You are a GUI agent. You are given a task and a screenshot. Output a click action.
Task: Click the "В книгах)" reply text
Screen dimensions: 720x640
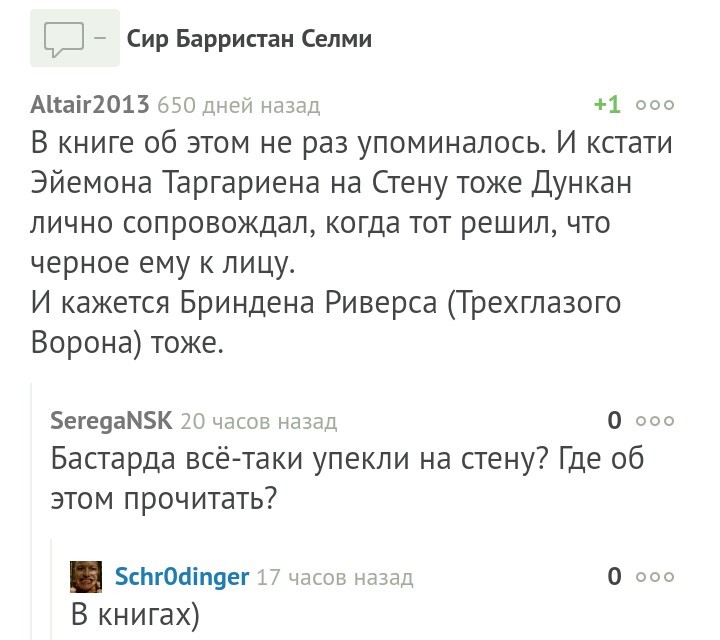(x=136, y=614)
